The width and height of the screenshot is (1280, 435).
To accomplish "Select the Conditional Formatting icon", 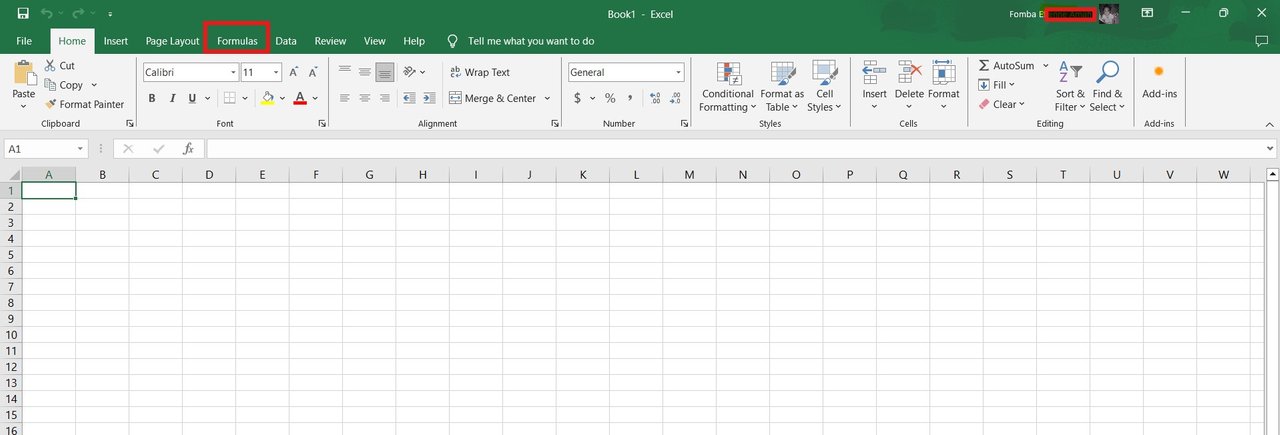I will 728,74.
